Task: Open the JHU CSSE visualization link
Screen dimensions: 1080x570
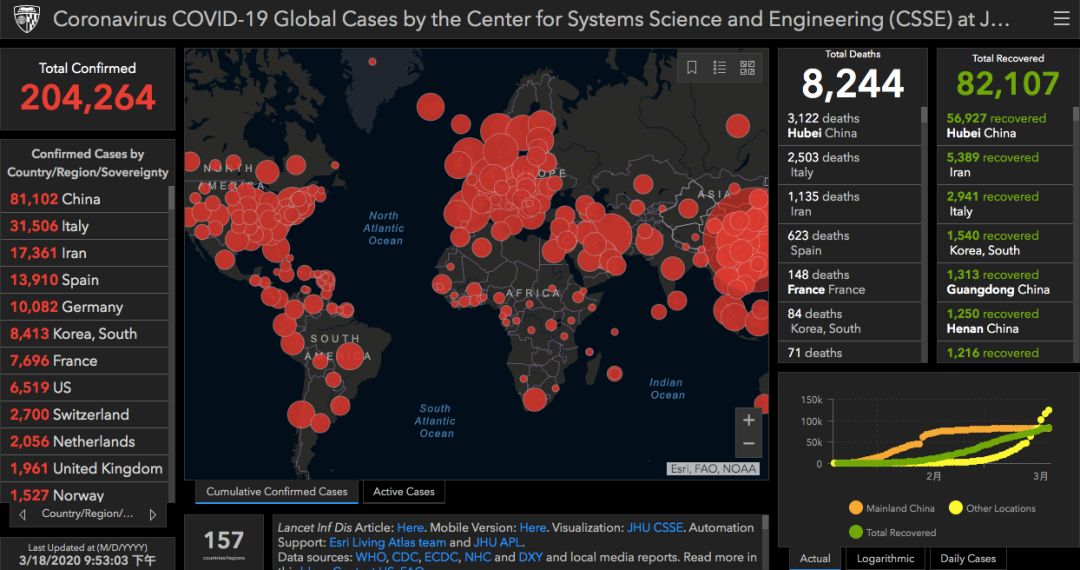Action: point(655,527)
